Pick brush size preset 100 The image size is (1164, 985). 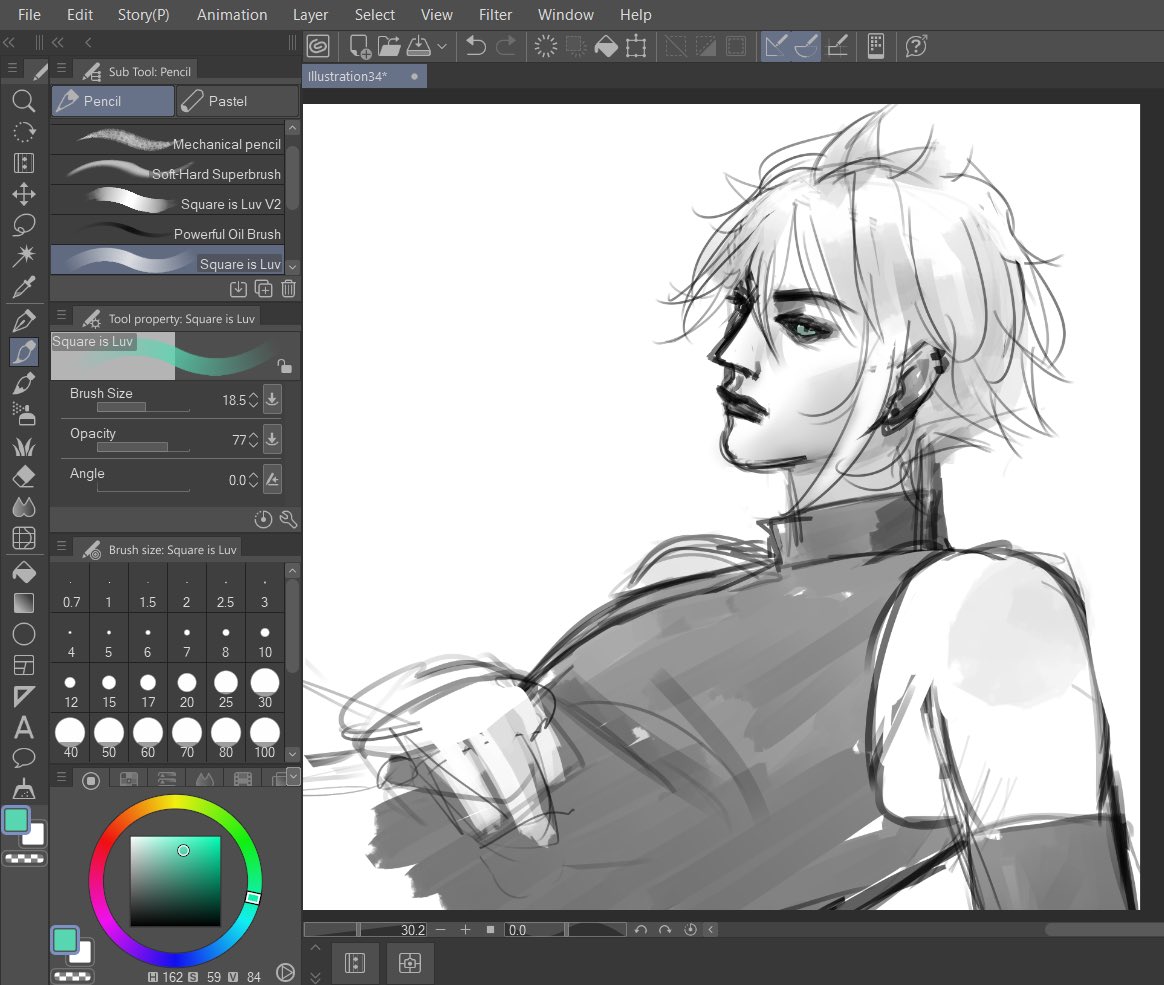[x=265, y=739]
